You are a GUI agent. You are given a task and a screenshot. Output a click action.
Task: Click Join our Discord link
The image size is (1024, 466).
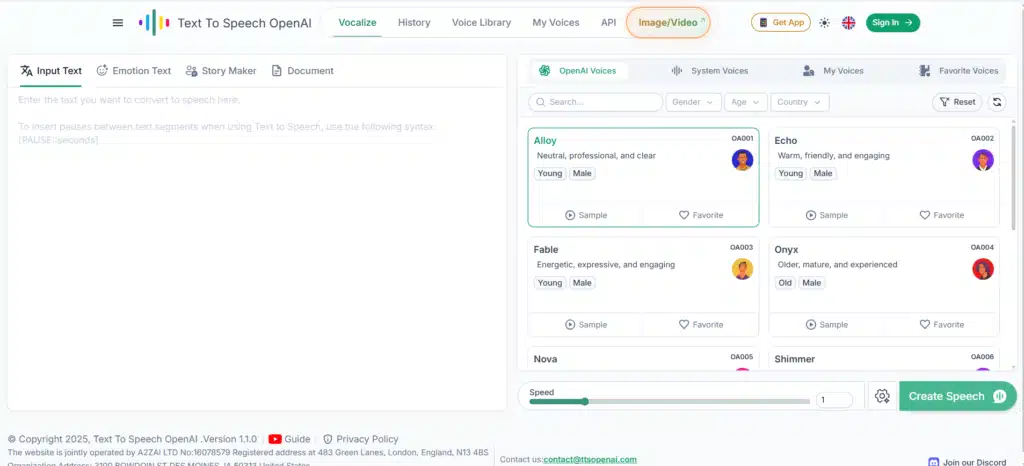pyautogui.click(x=967, y=462)
